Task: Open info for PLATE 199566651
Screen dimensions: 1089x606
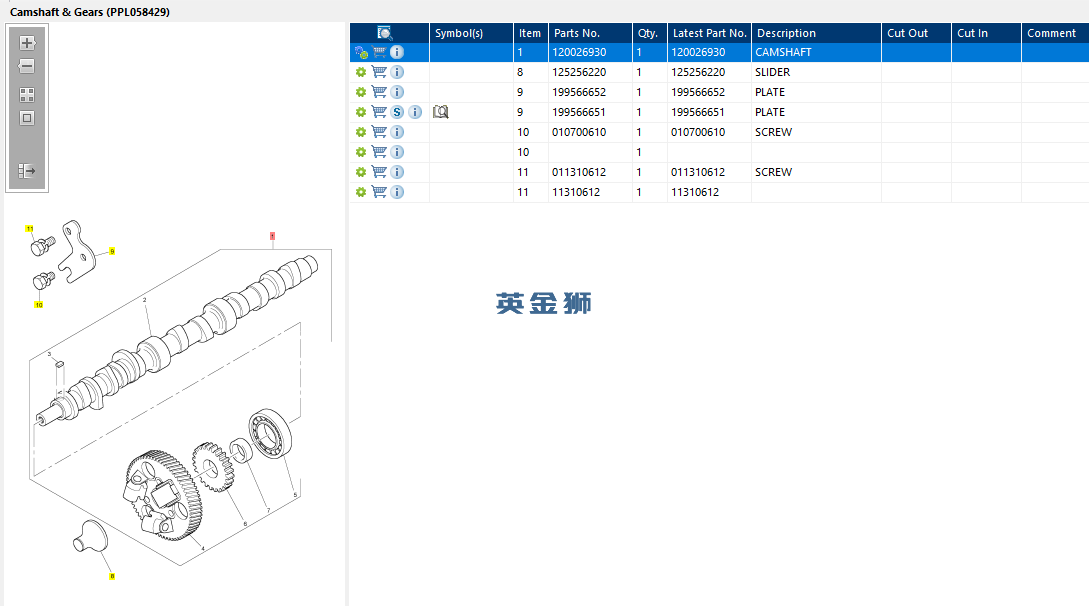Action: 415,112
